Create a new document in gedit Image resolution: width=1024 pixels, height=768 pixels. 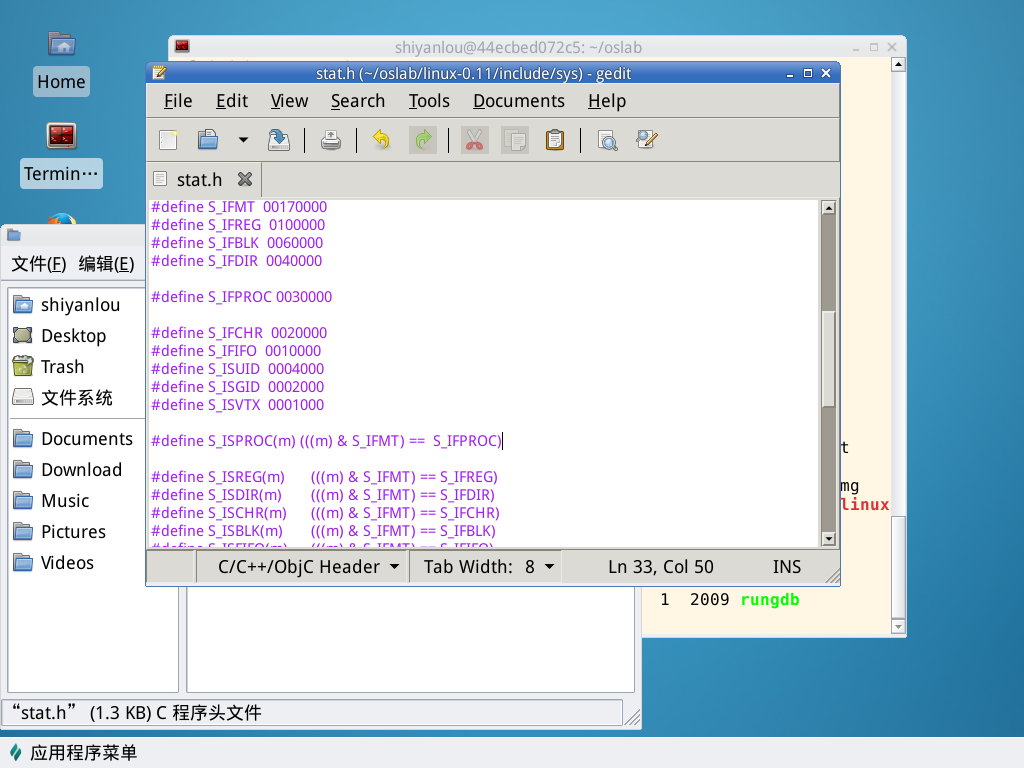point(168,140)
